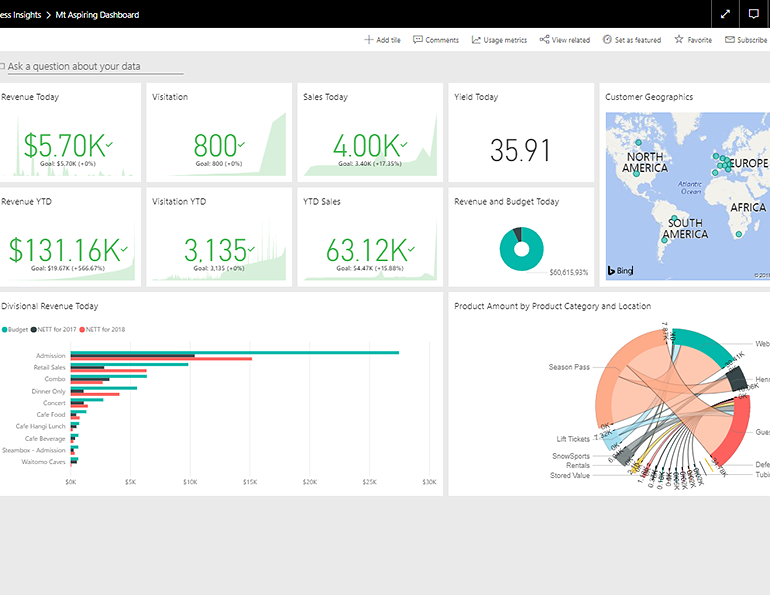
Task: Click the Budget legend teal swatch
Action: [x=4, y=329]
